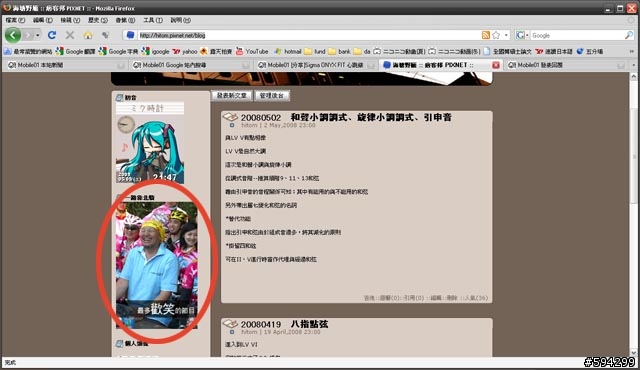Viewport: 640px width, 370px height.
Task: Open the yahoo-icon bookmark before 五分埔
Action: click(x=554, y=51)
